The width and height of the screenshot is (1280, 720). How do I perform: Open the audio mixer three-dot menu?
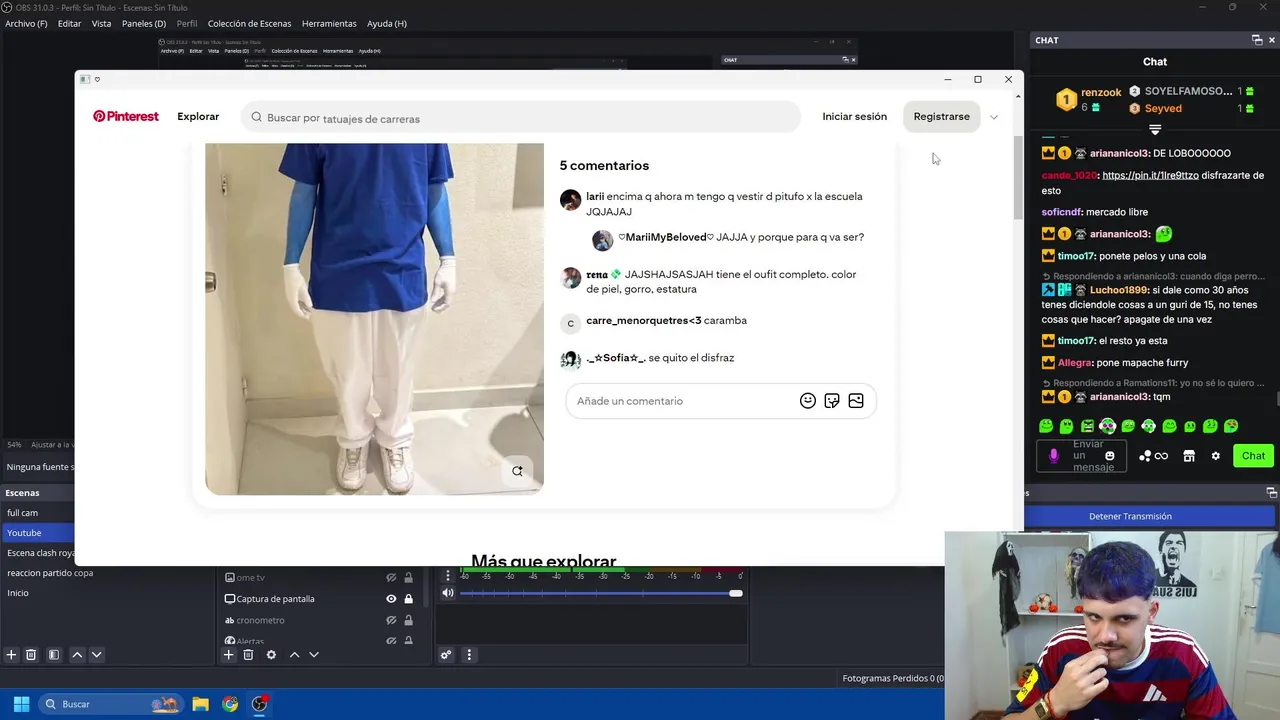tap(469, 655)
